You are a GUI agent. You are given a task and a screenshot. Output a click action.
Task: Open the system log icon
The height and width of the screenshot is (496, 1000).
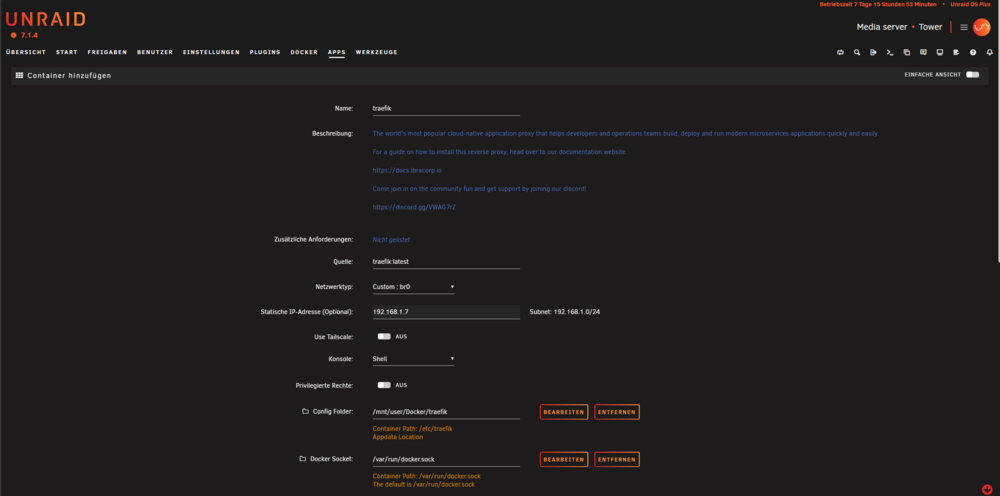[x=957, y=52]
